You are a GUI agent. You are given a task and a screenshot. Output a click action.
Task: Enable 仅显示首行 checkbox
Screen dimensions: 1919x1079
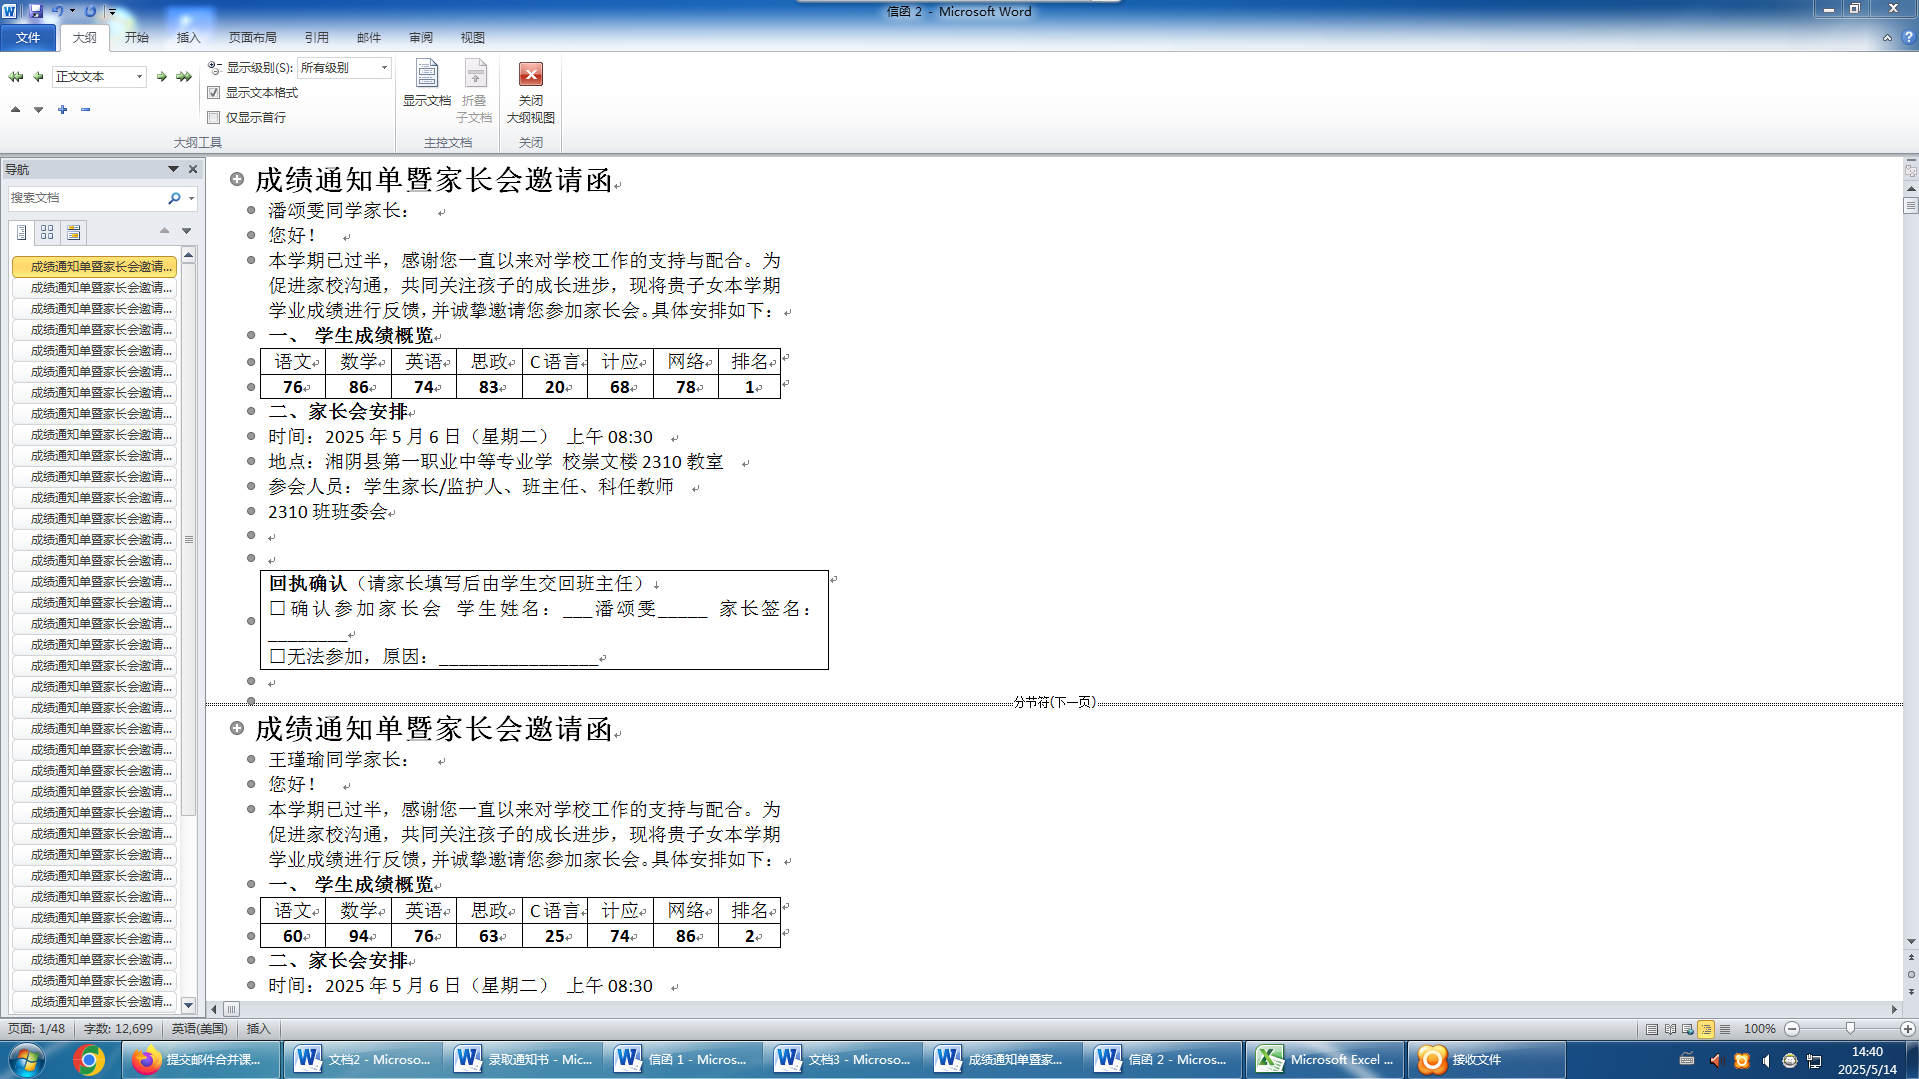click(x=213, y=118)
